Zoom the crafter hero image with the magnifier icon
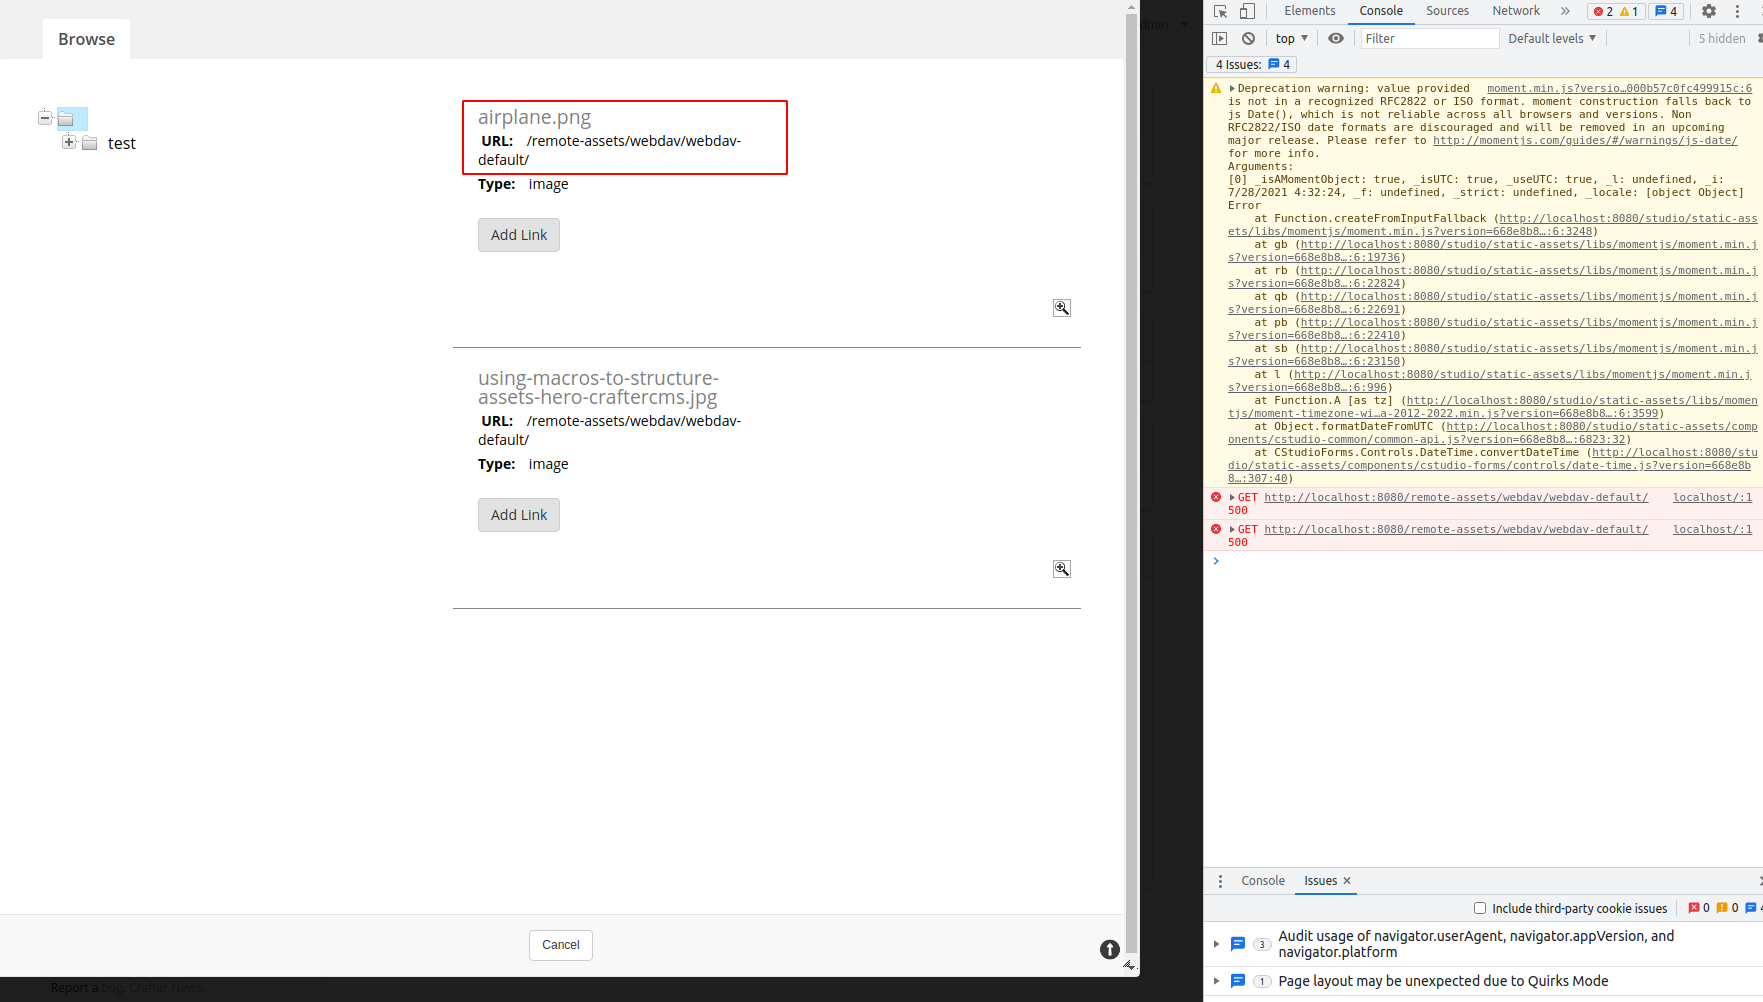The height and width of the screenshot is (1002, 1763). (x=1061, y=569)
